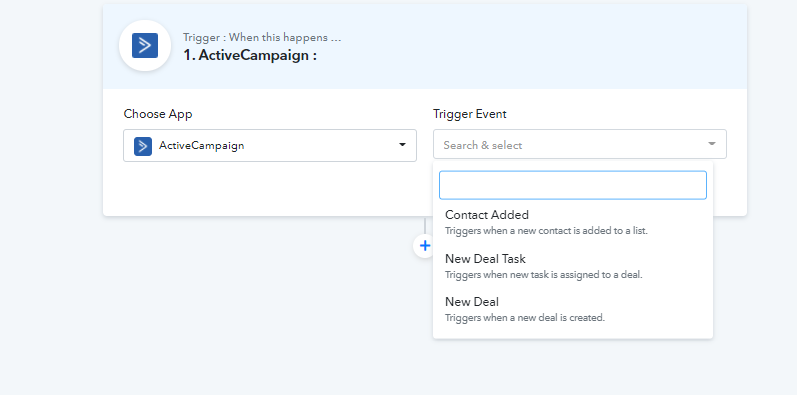Screen dimensions: 797x395
Task: Click the 'Trigger : When this happens ...' text
Action: pyautogui.click(x=262, y=38)
